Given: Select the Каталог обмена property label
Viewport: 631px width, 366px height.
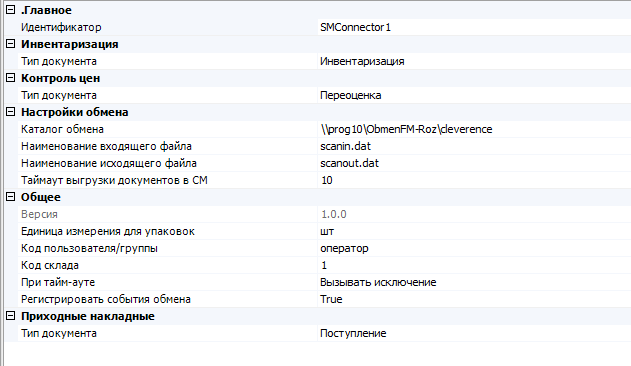Looking at the screenshot, I should [x=62, y=129].
